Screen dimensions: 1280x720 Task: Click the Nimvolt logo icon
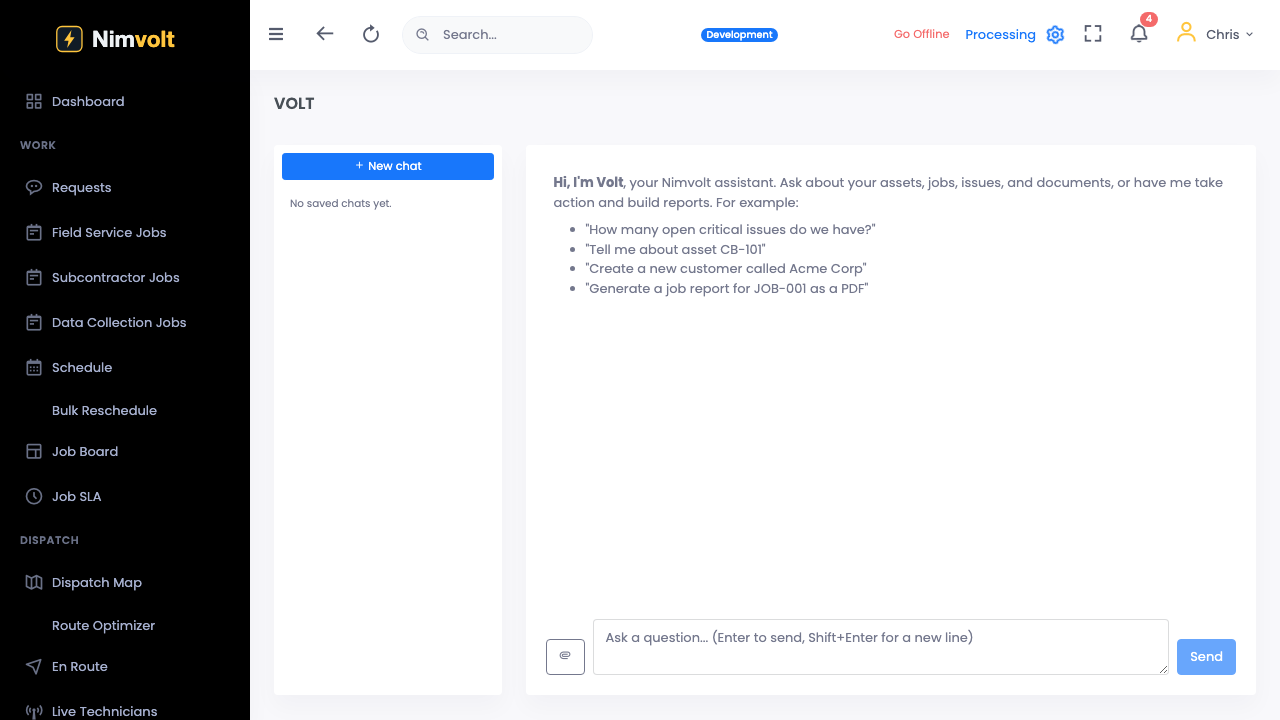click(69, 39)
